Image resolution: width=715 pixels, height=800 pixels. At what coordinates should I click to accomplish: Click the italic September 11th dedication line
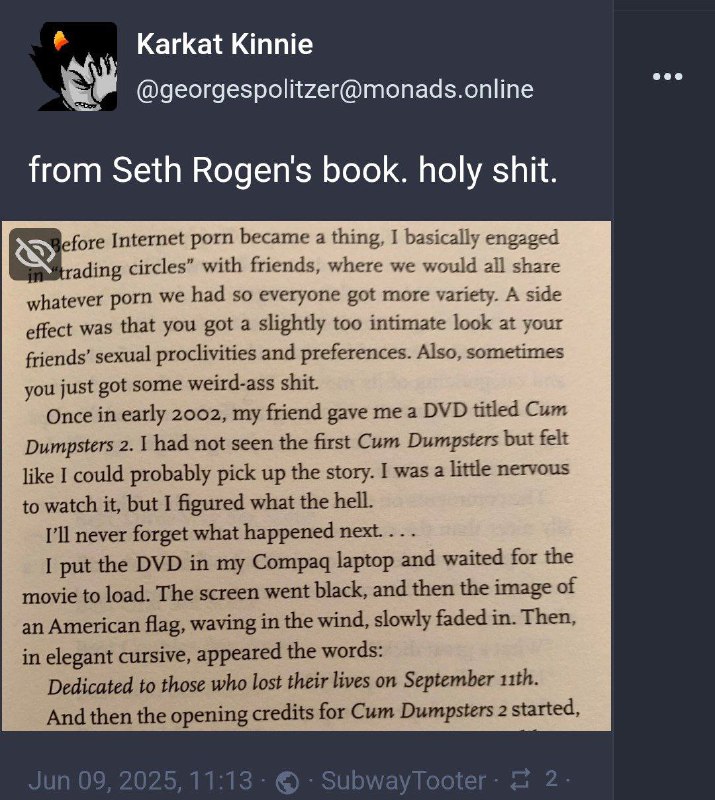(293, 683)
